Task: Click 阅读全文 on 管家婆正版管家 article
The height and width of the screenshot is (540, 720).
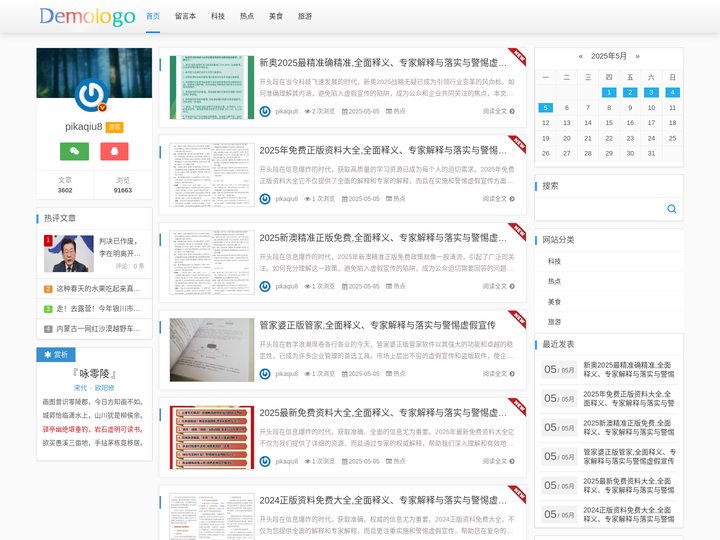Action: (498, 374)
